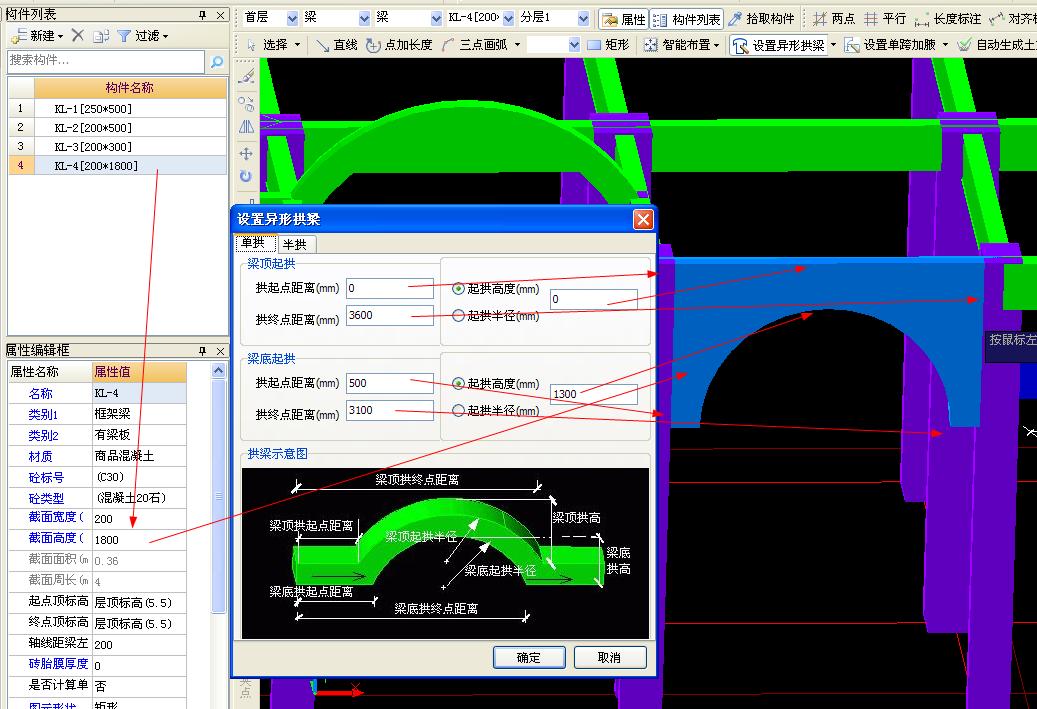Select 起拱半径 radio under 梁底起拱
Screen dimensions: 1037x709
[459, 410]
